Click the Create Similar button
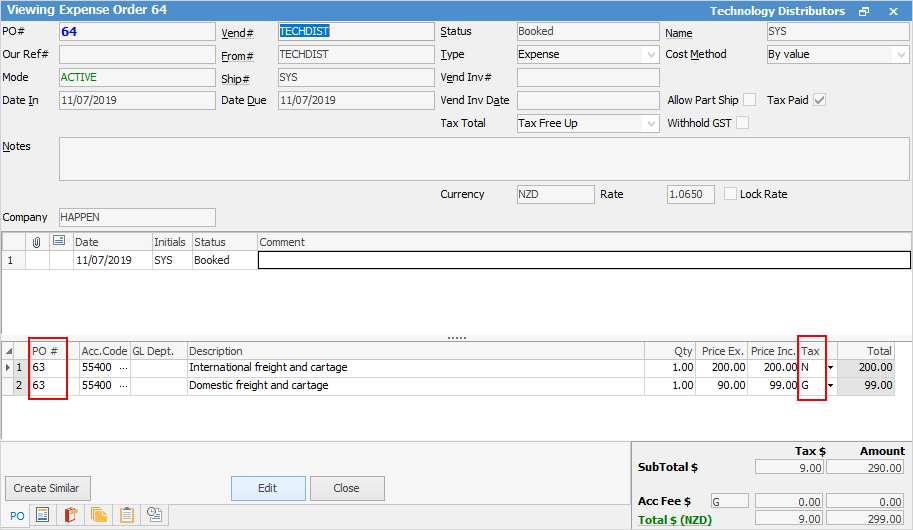This screenshot has width=913, height=530. click(x=48, y=488)
